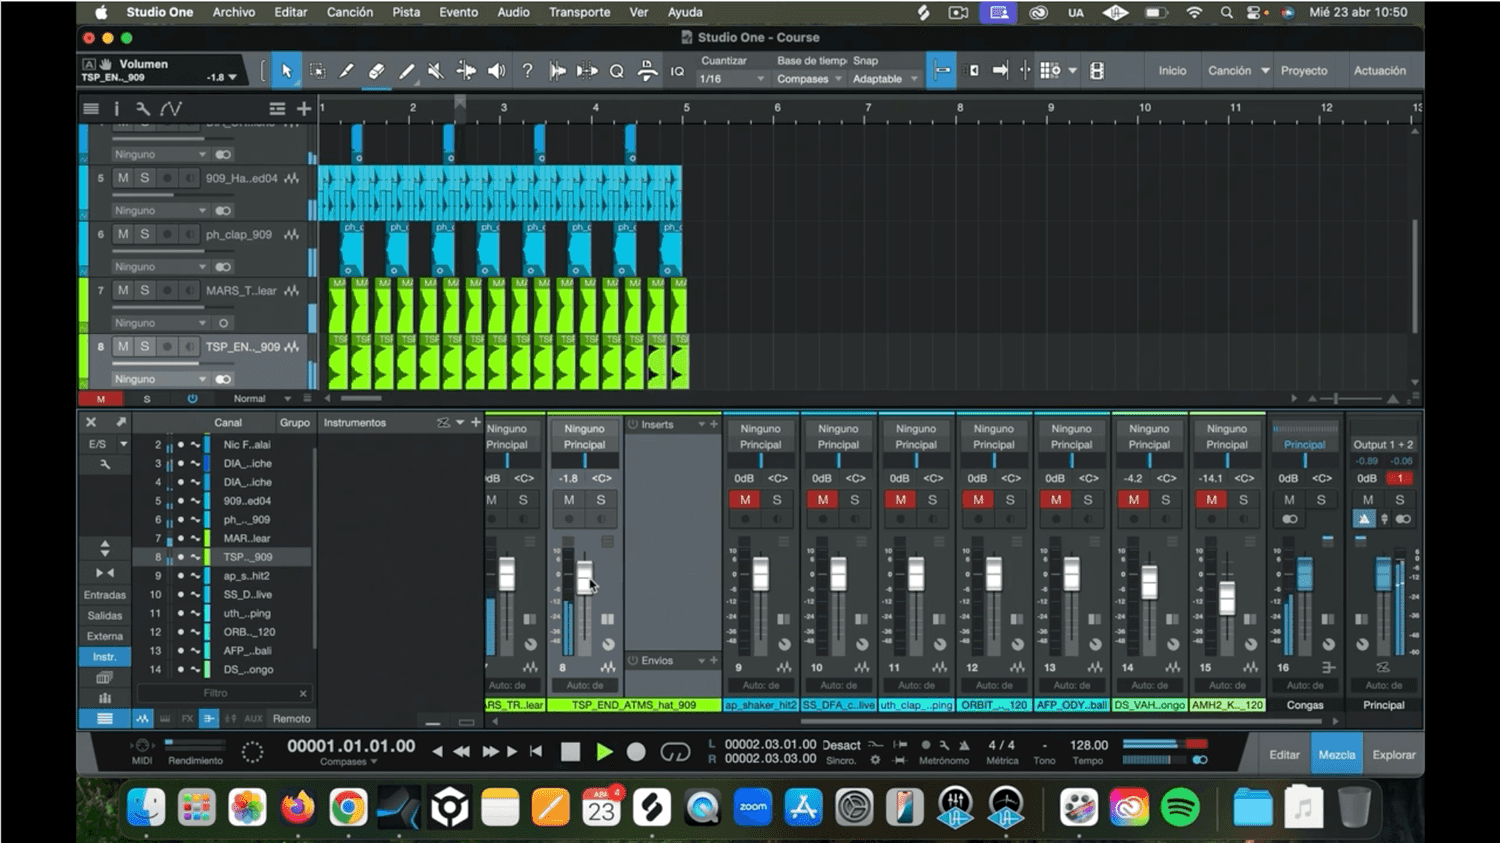Viewport: 1500px width, 843px height.
Task: Click the Remoto button
Action: pyautogui.click(x=291, y=718)
